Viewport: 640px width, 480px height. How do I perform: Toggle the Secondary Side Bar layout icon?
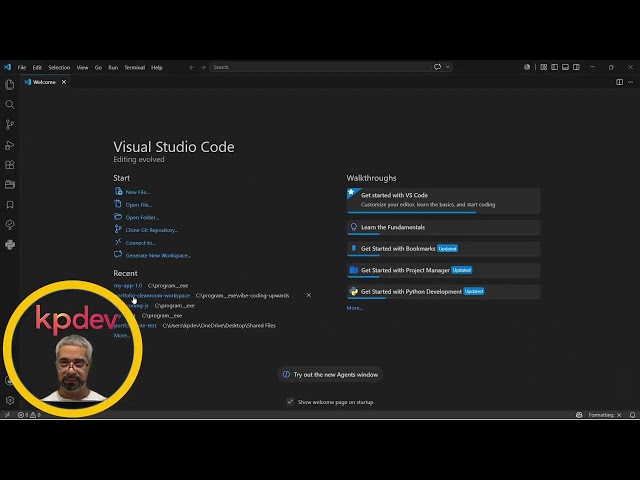click(576, 67)
